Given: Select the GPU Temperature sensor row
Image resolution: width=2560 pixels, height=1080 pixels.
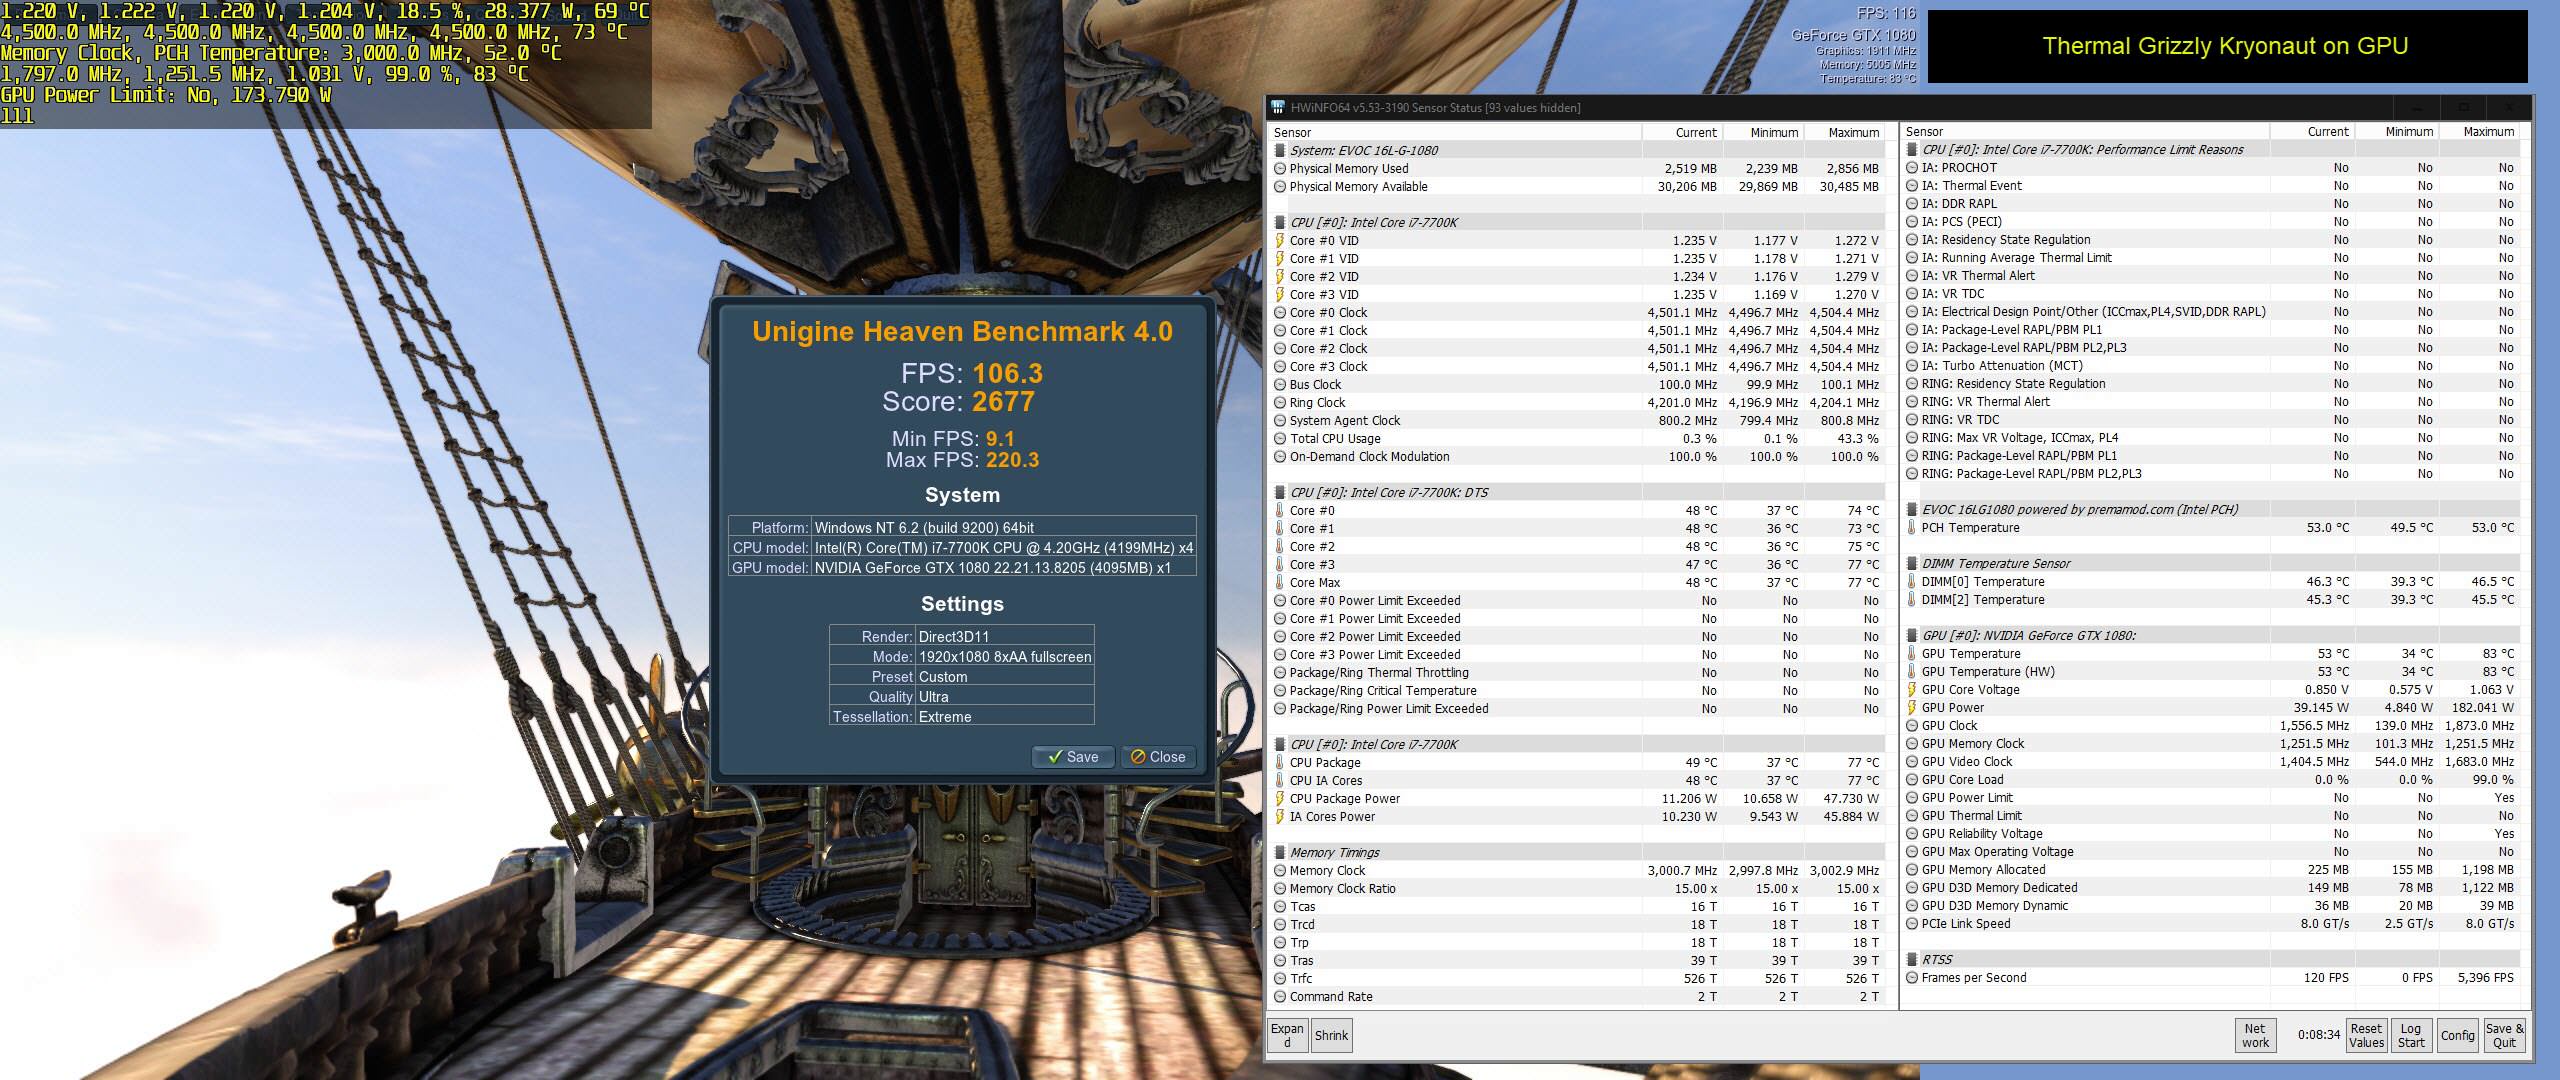Looking at the screenshot, I should point(1970,654).
